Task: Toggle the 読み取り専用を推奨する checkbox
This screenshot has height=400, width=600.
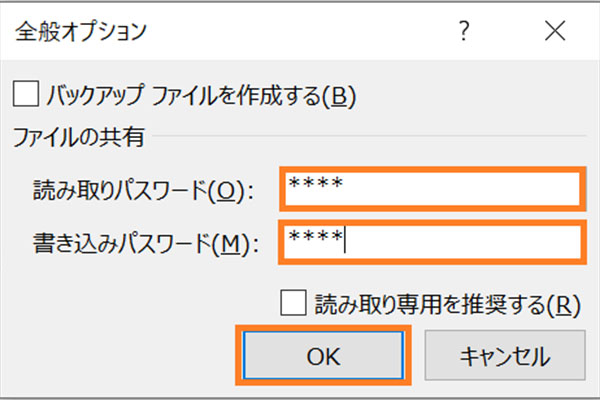Action: tap(293, 304)
